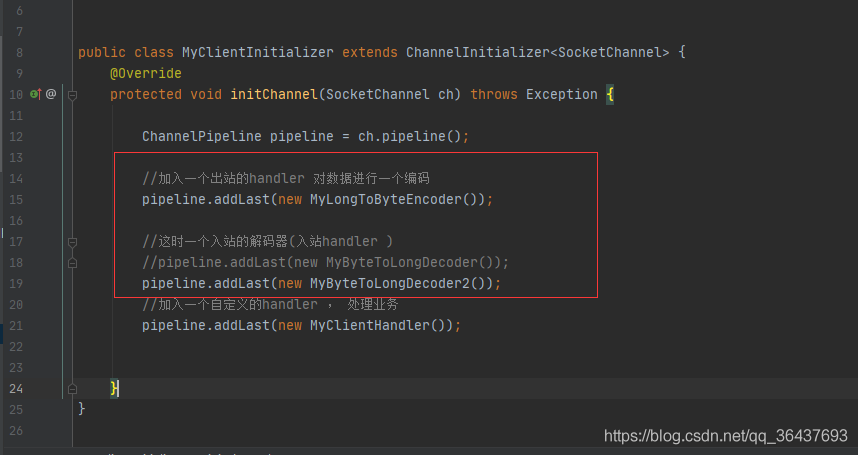Click the Exception type in throws clause
Screen dimensions: 858x455
tap(562, 94)
